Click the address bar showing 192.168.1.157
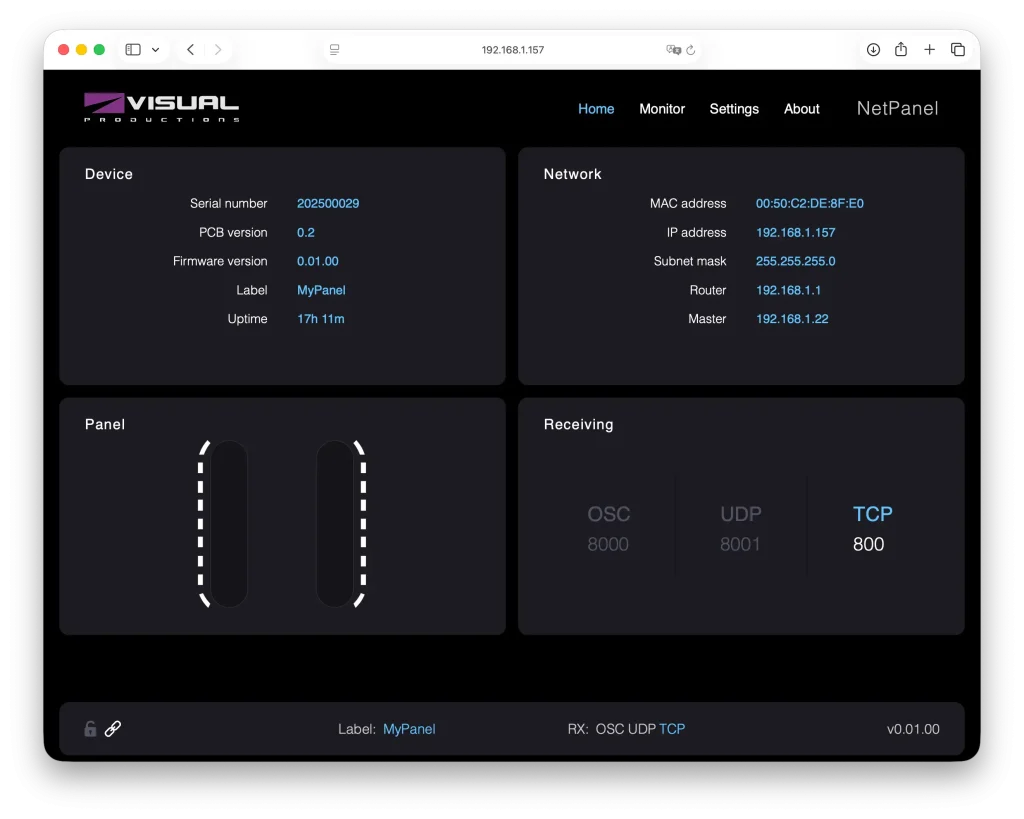This screenshot has width=1024, height=819. click(512, 50)
